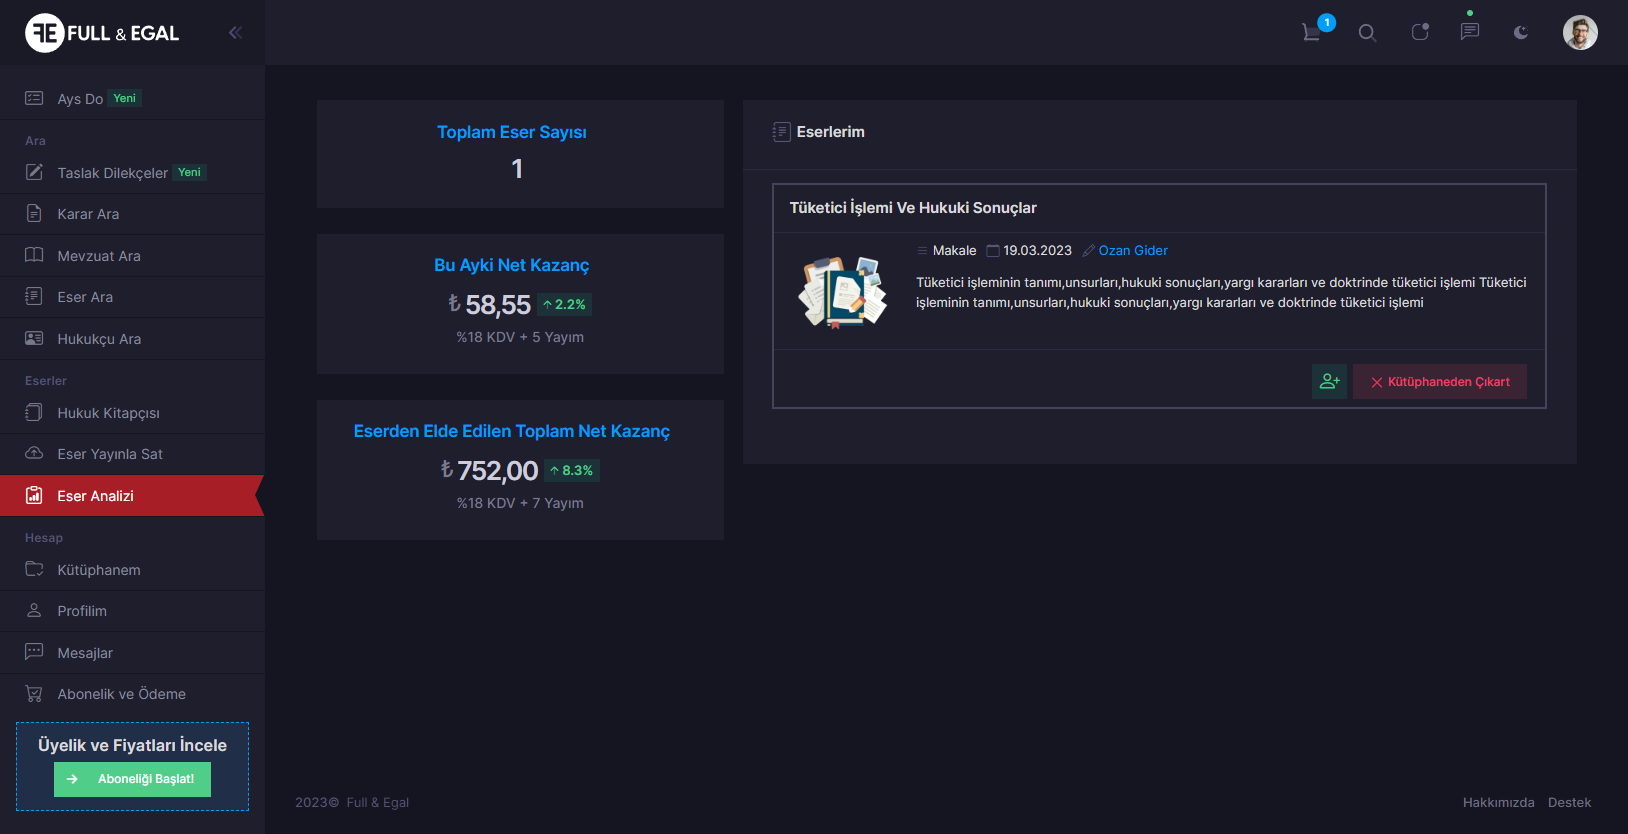This screenshot has height=834, width=1628.
Task: Click the Ozan Gider author link
Action: coord(1132,251)
